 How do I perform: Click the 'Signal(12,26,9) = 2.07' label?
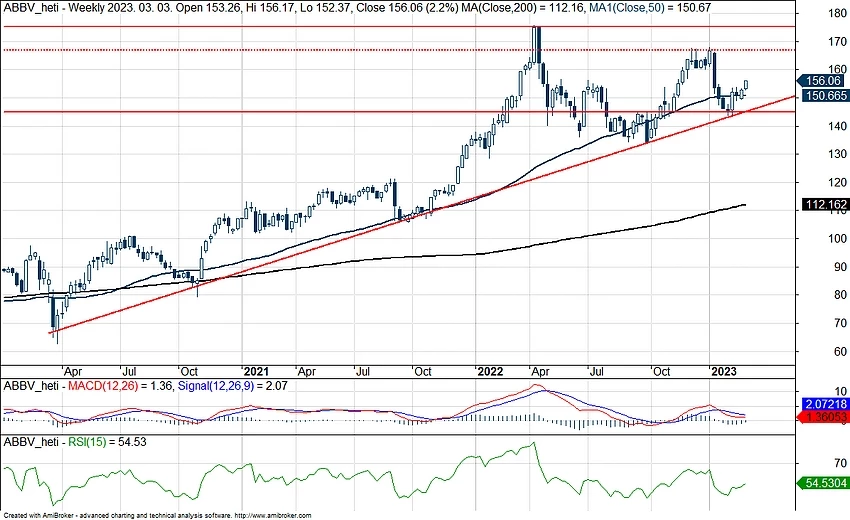click(233, 386)
